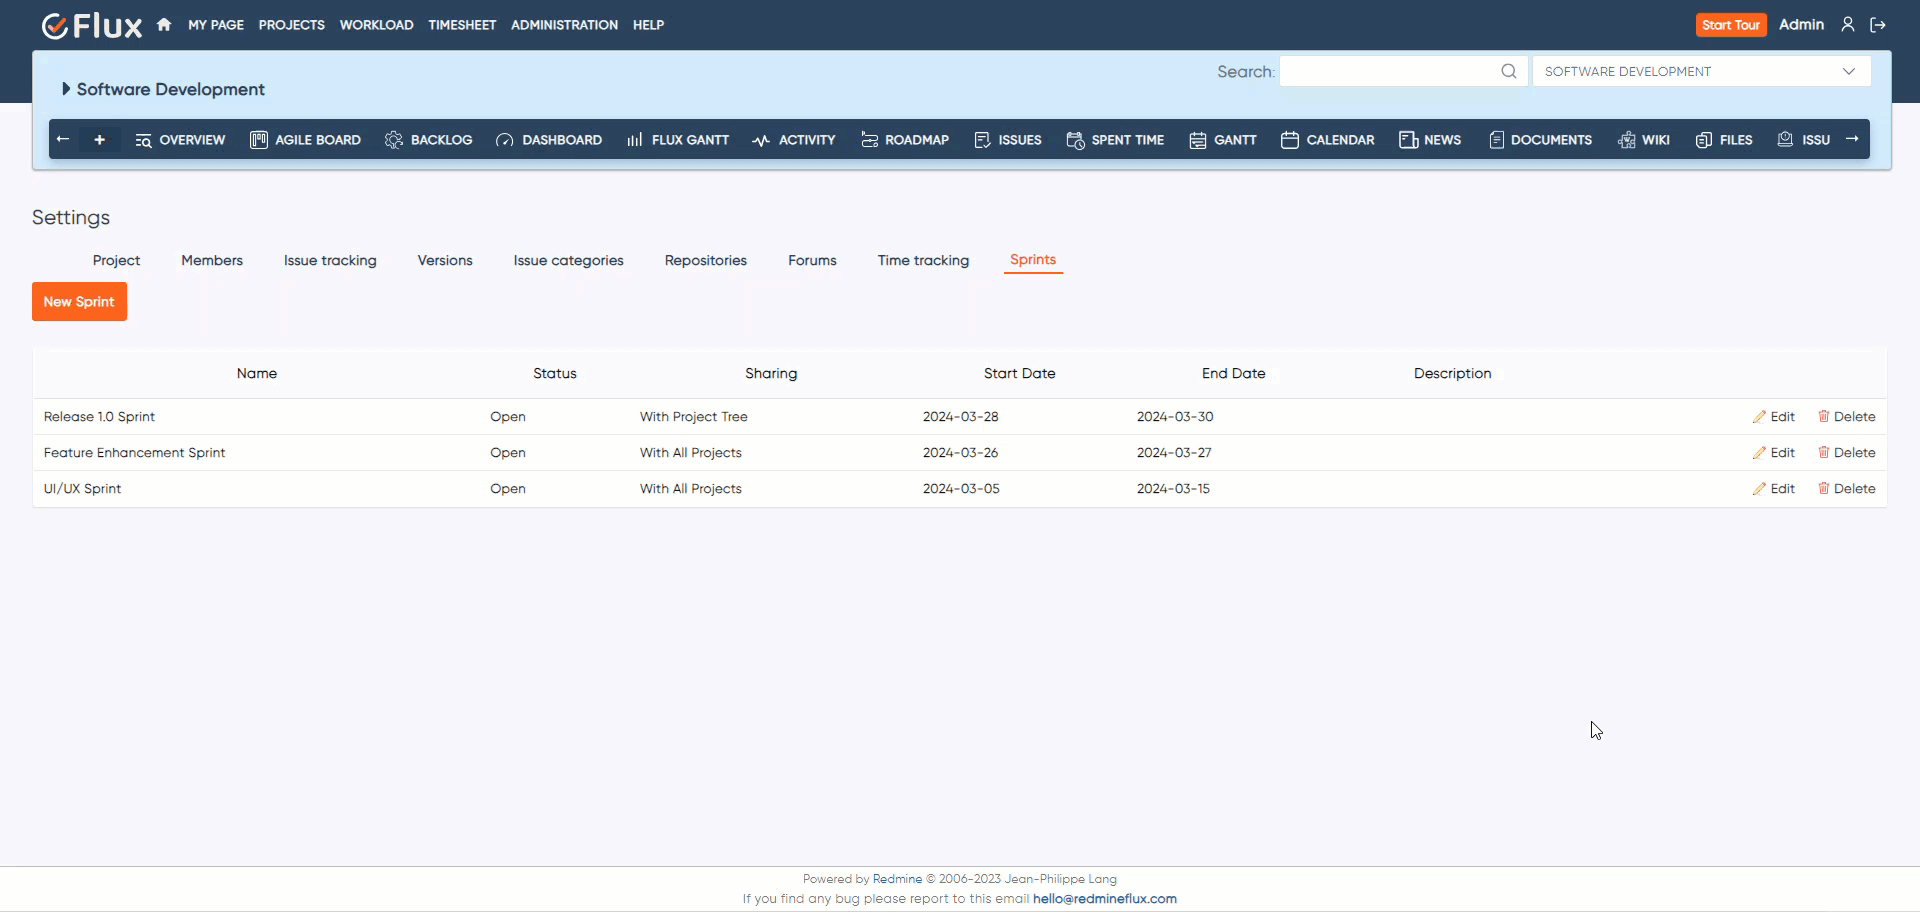Click the search magnifier icon
Image resolution: width=1920 pixels, height=912 pixels.
1508,71
